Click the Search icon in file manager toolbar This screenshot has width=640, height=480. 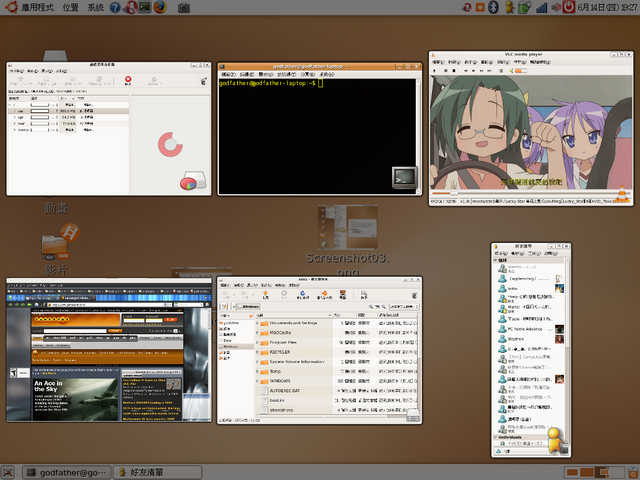point(364,294)
